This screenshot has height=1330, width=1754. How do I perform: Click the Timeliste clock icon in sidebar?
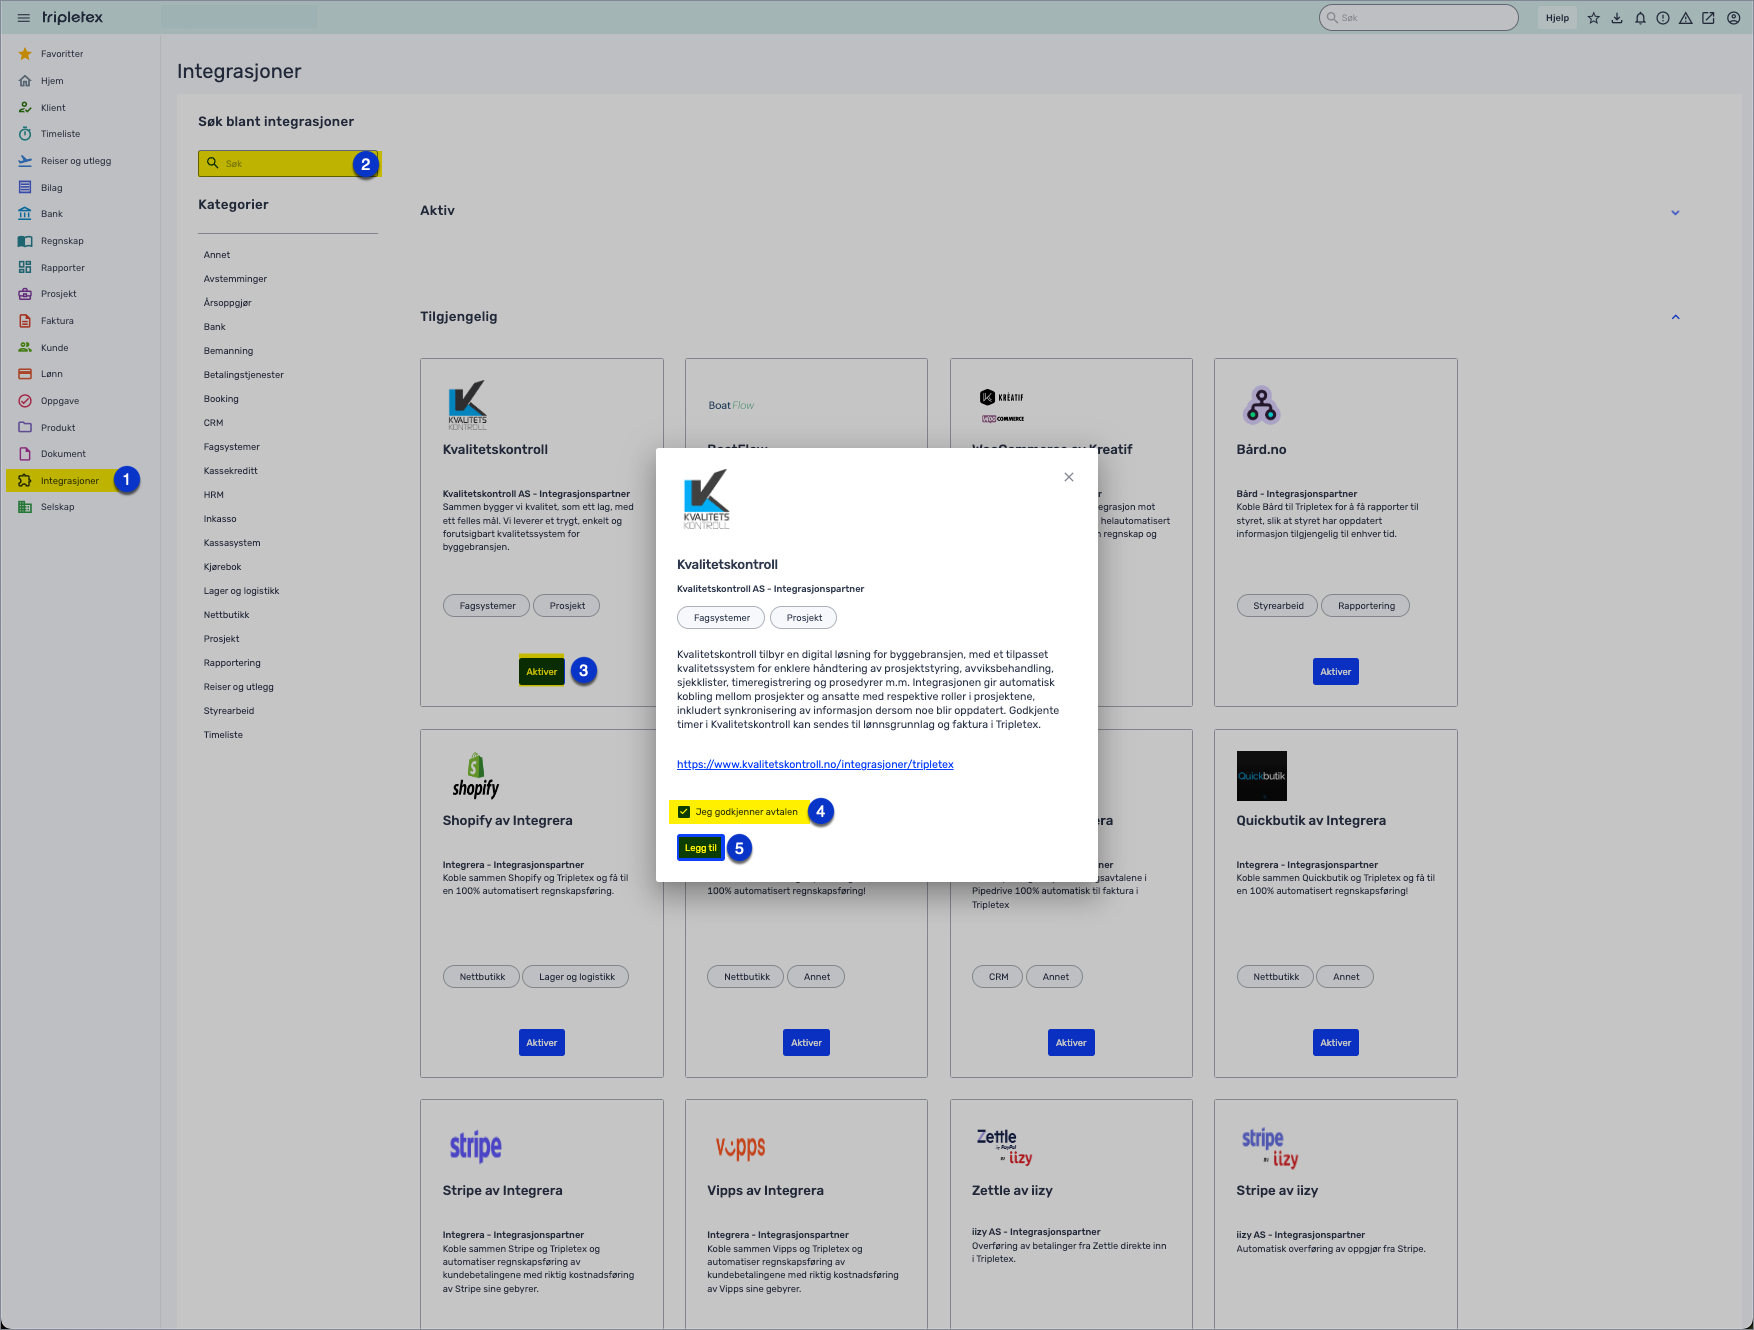coord(25,134)
